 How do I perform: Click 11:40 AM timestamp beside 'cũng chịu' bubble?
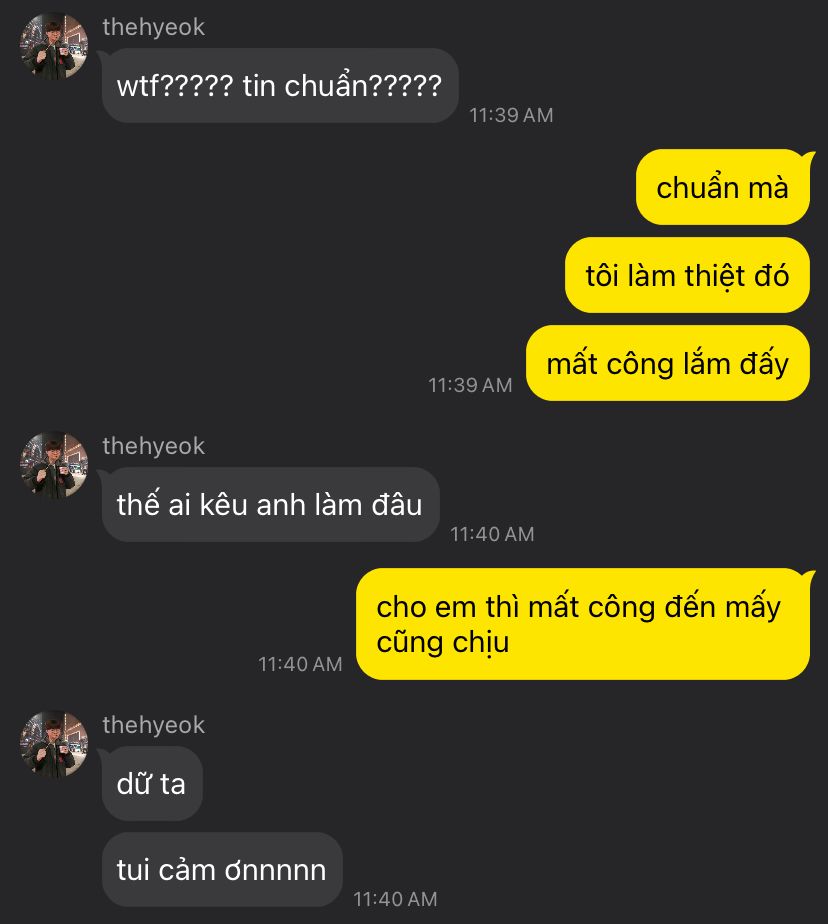[x=300, y=664]
